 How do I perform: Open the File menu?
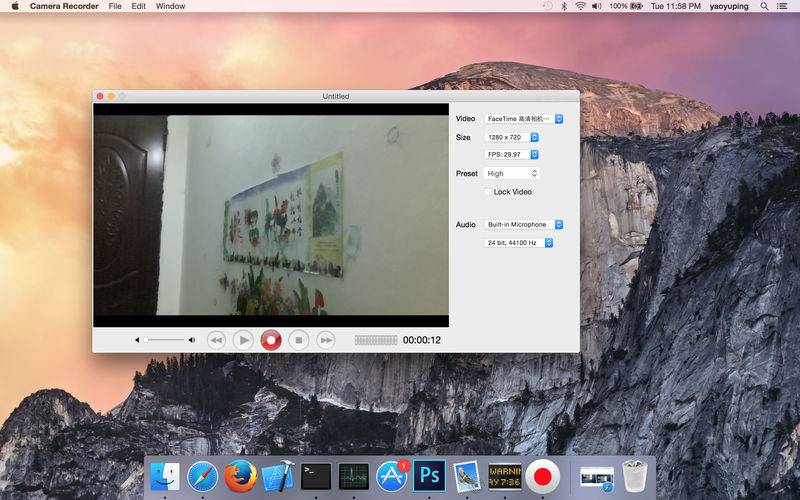115,6
